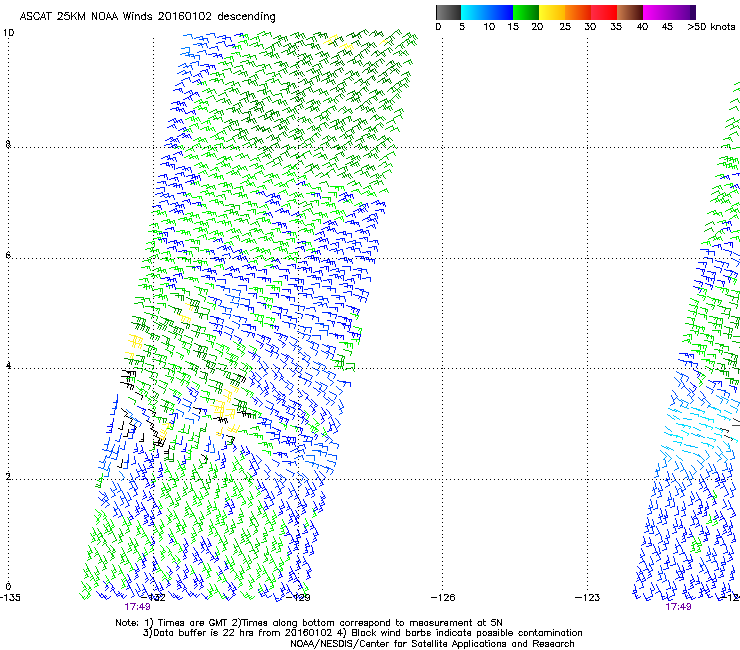Click the latitude axis label '2'

8,476
